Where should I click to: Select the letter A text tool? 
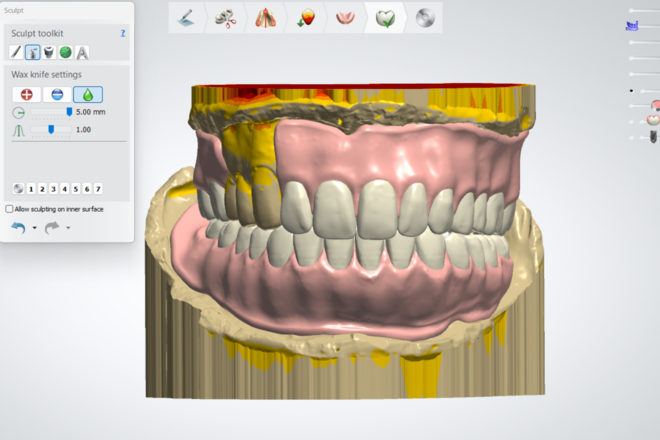[x=82, y=52]
